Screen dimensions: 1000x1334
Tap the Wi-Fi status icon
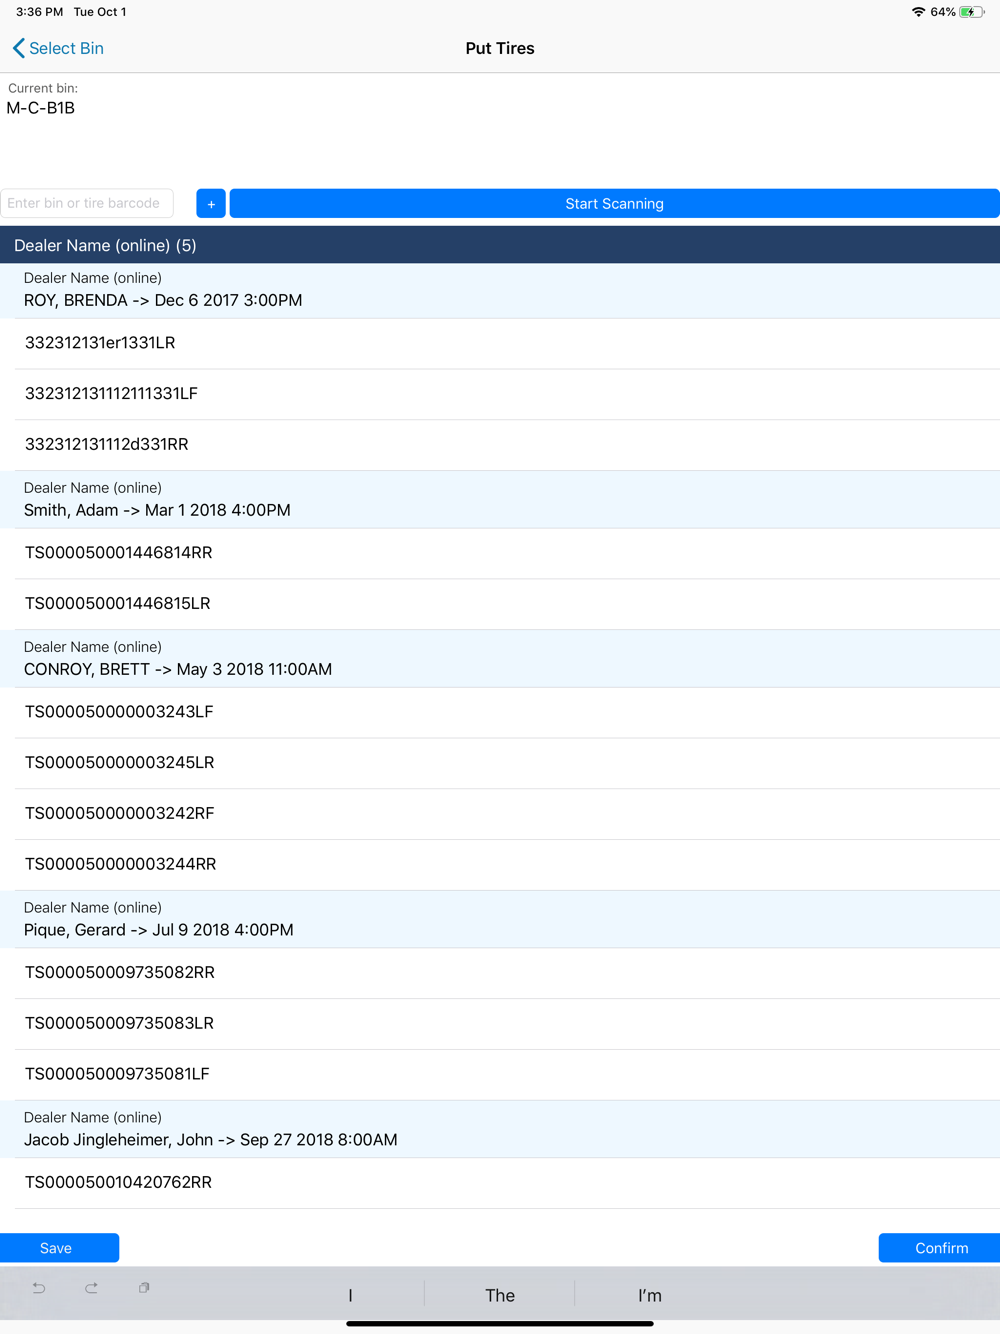(x=918, y=12)
